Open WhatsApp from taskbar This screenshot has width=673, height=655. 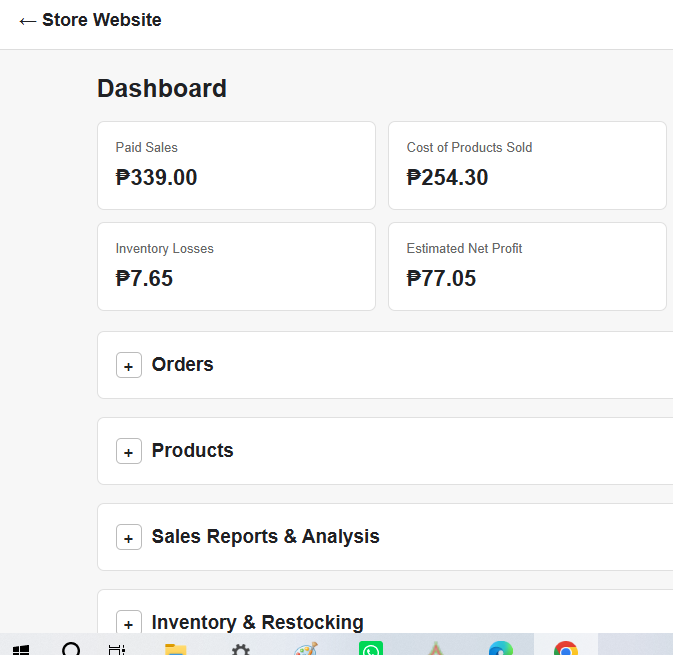[x=371, y=648]
